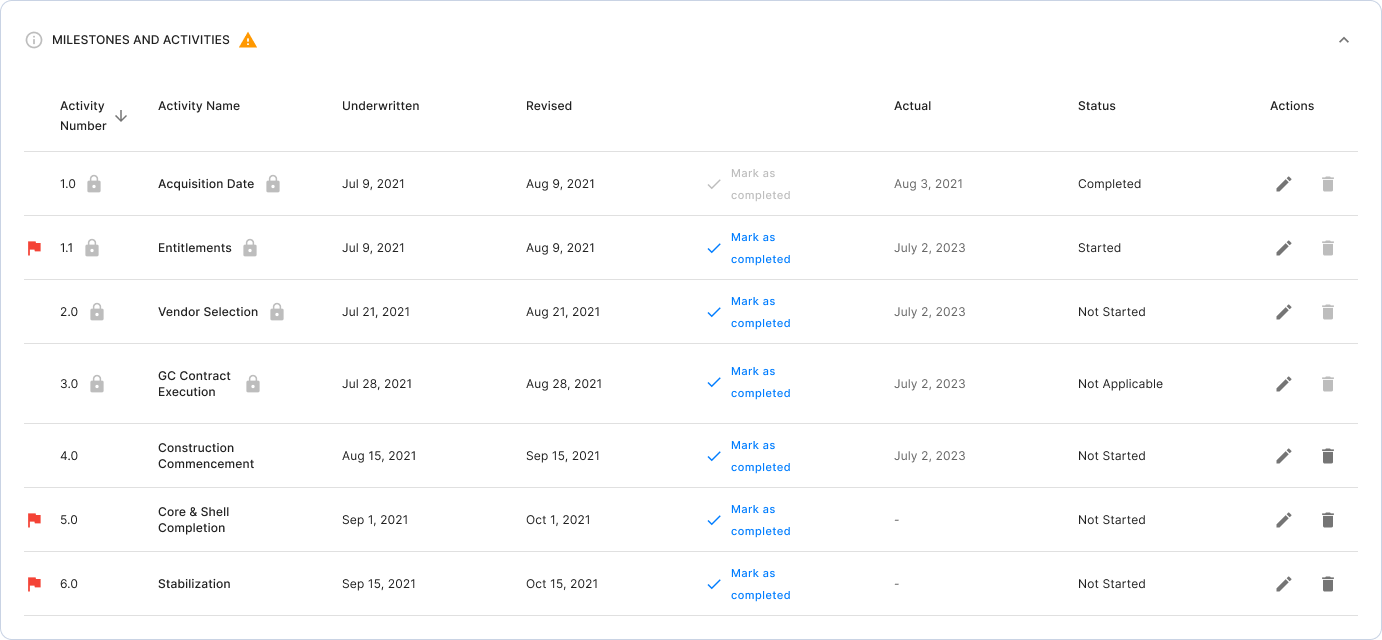The width and height of the screenshot is (1382, 640).
Task: Click greyed Mark as completed for Acquisition Date
Action: click(x=749, y=184)
